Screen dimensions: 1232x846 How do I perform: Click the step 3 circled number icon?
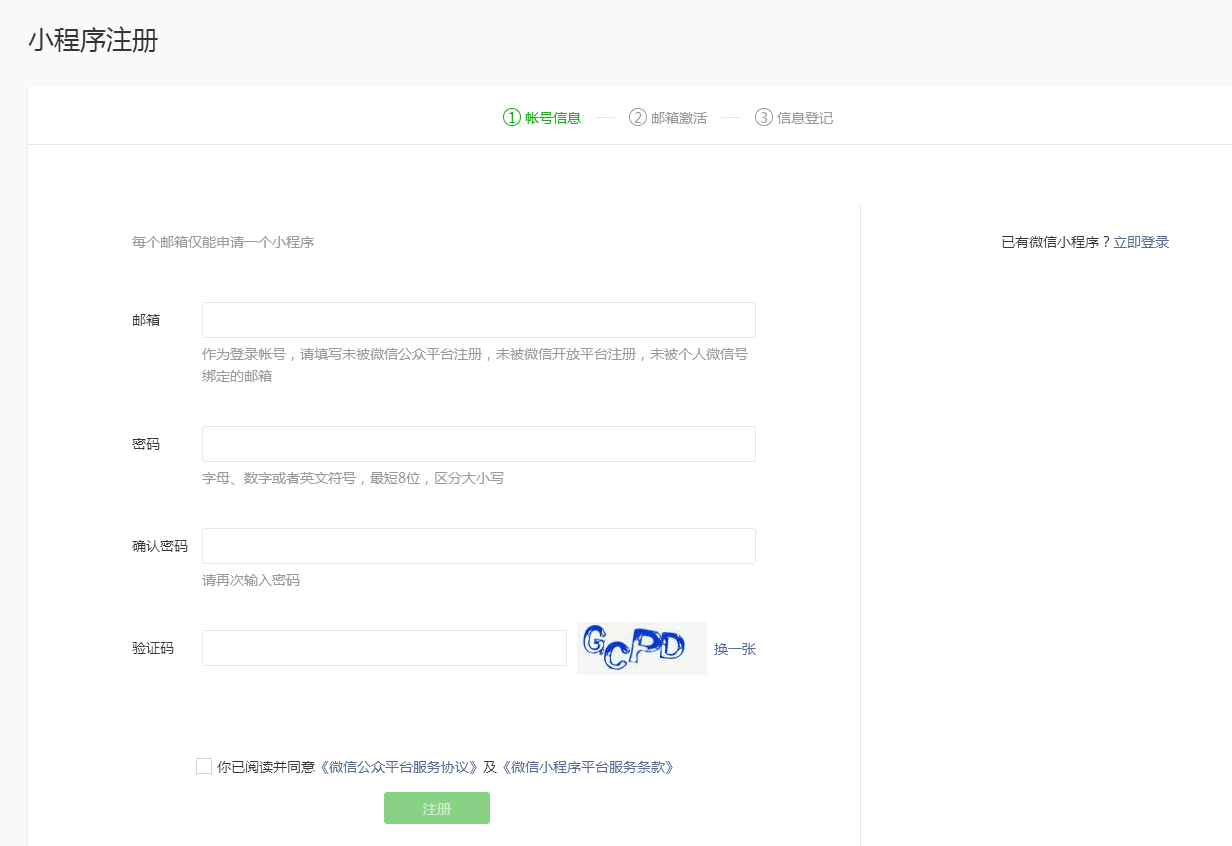tap(764, 117)
